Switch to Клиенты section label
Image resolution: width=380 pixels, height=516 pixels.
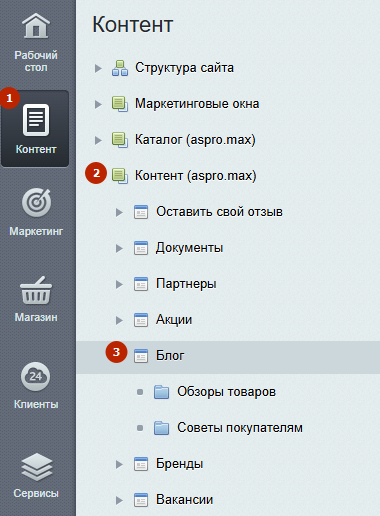coord(36,404)
